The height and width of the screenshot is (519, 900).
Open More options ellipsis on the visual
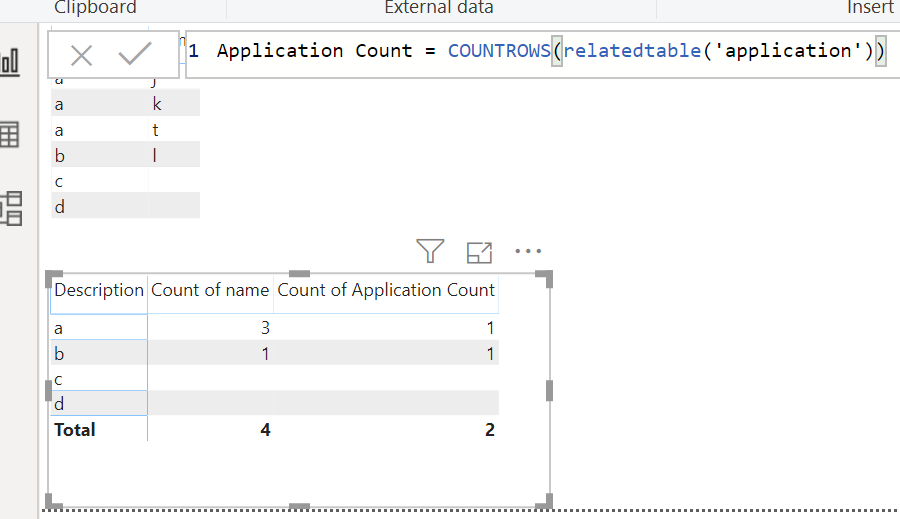pyautogui.click(x=528, y=251)
